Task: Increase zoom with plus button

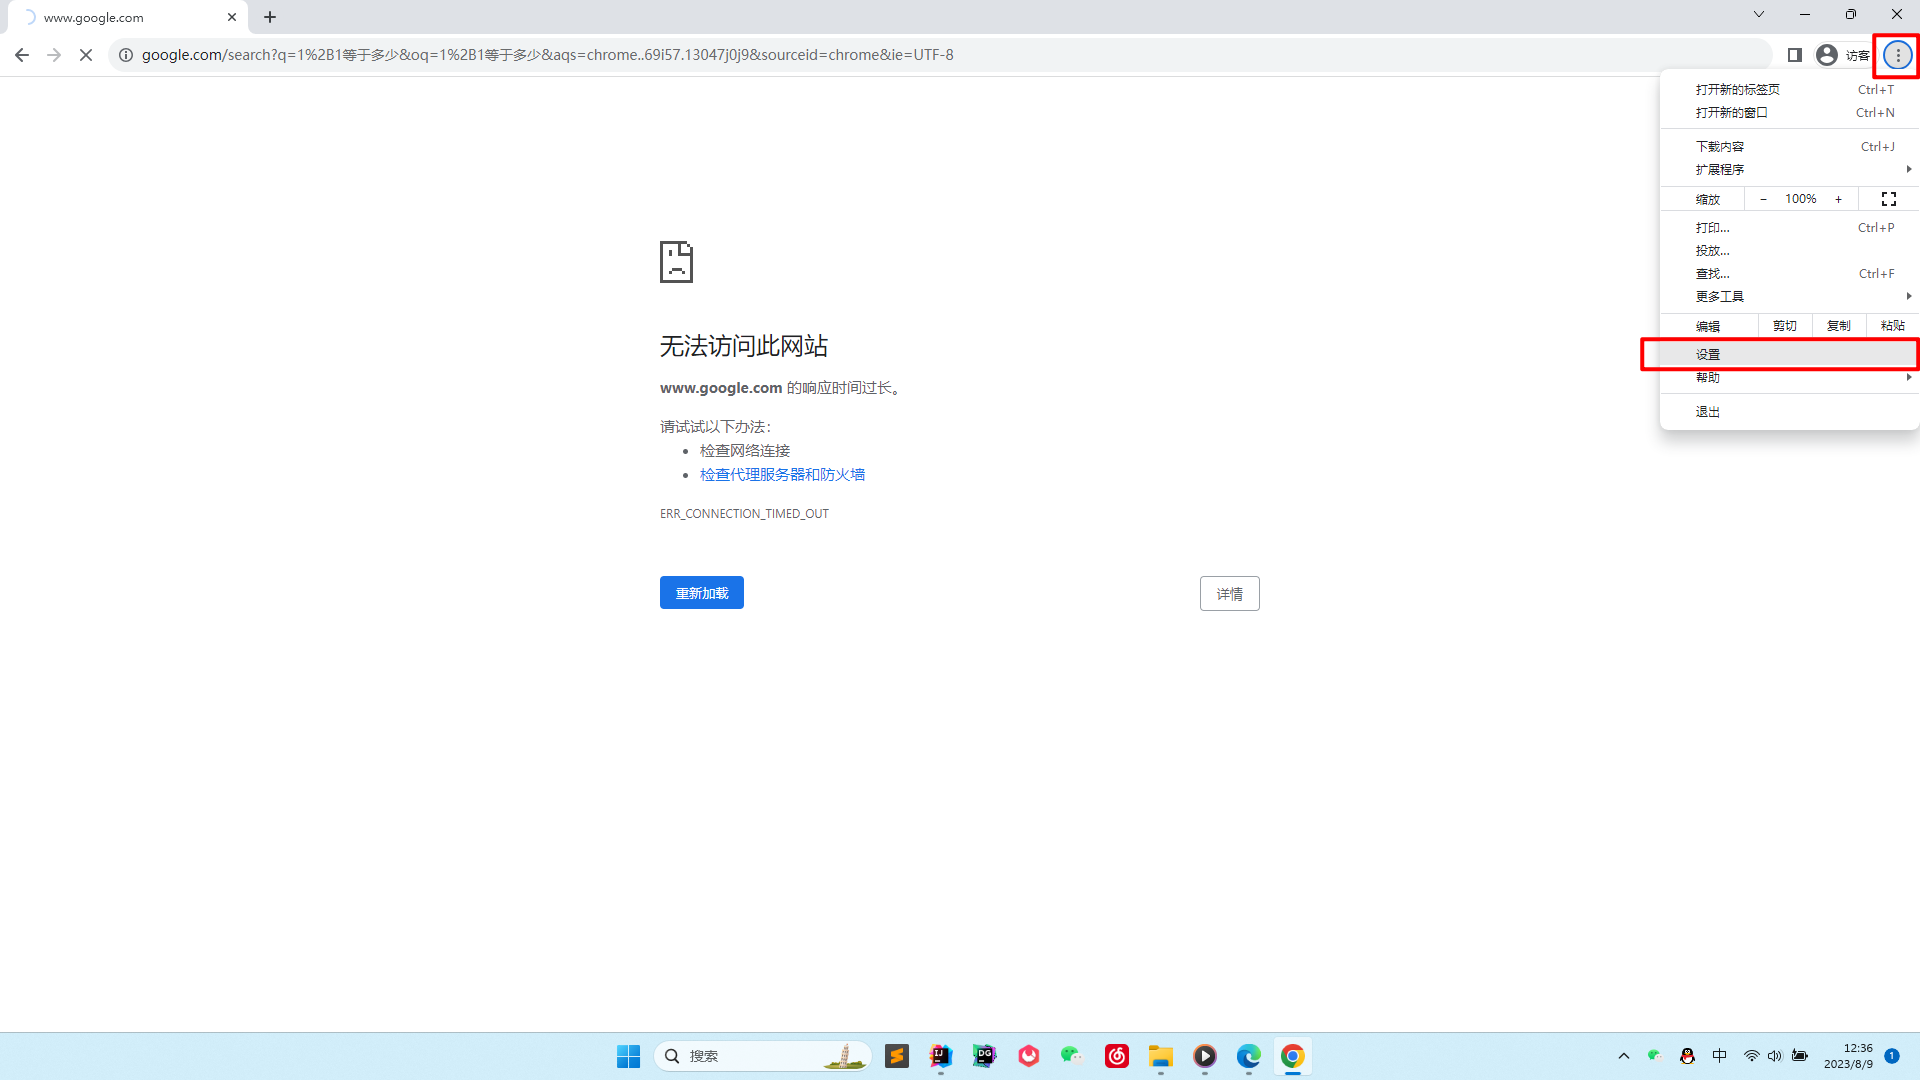Action: (x=1838, y=199)
